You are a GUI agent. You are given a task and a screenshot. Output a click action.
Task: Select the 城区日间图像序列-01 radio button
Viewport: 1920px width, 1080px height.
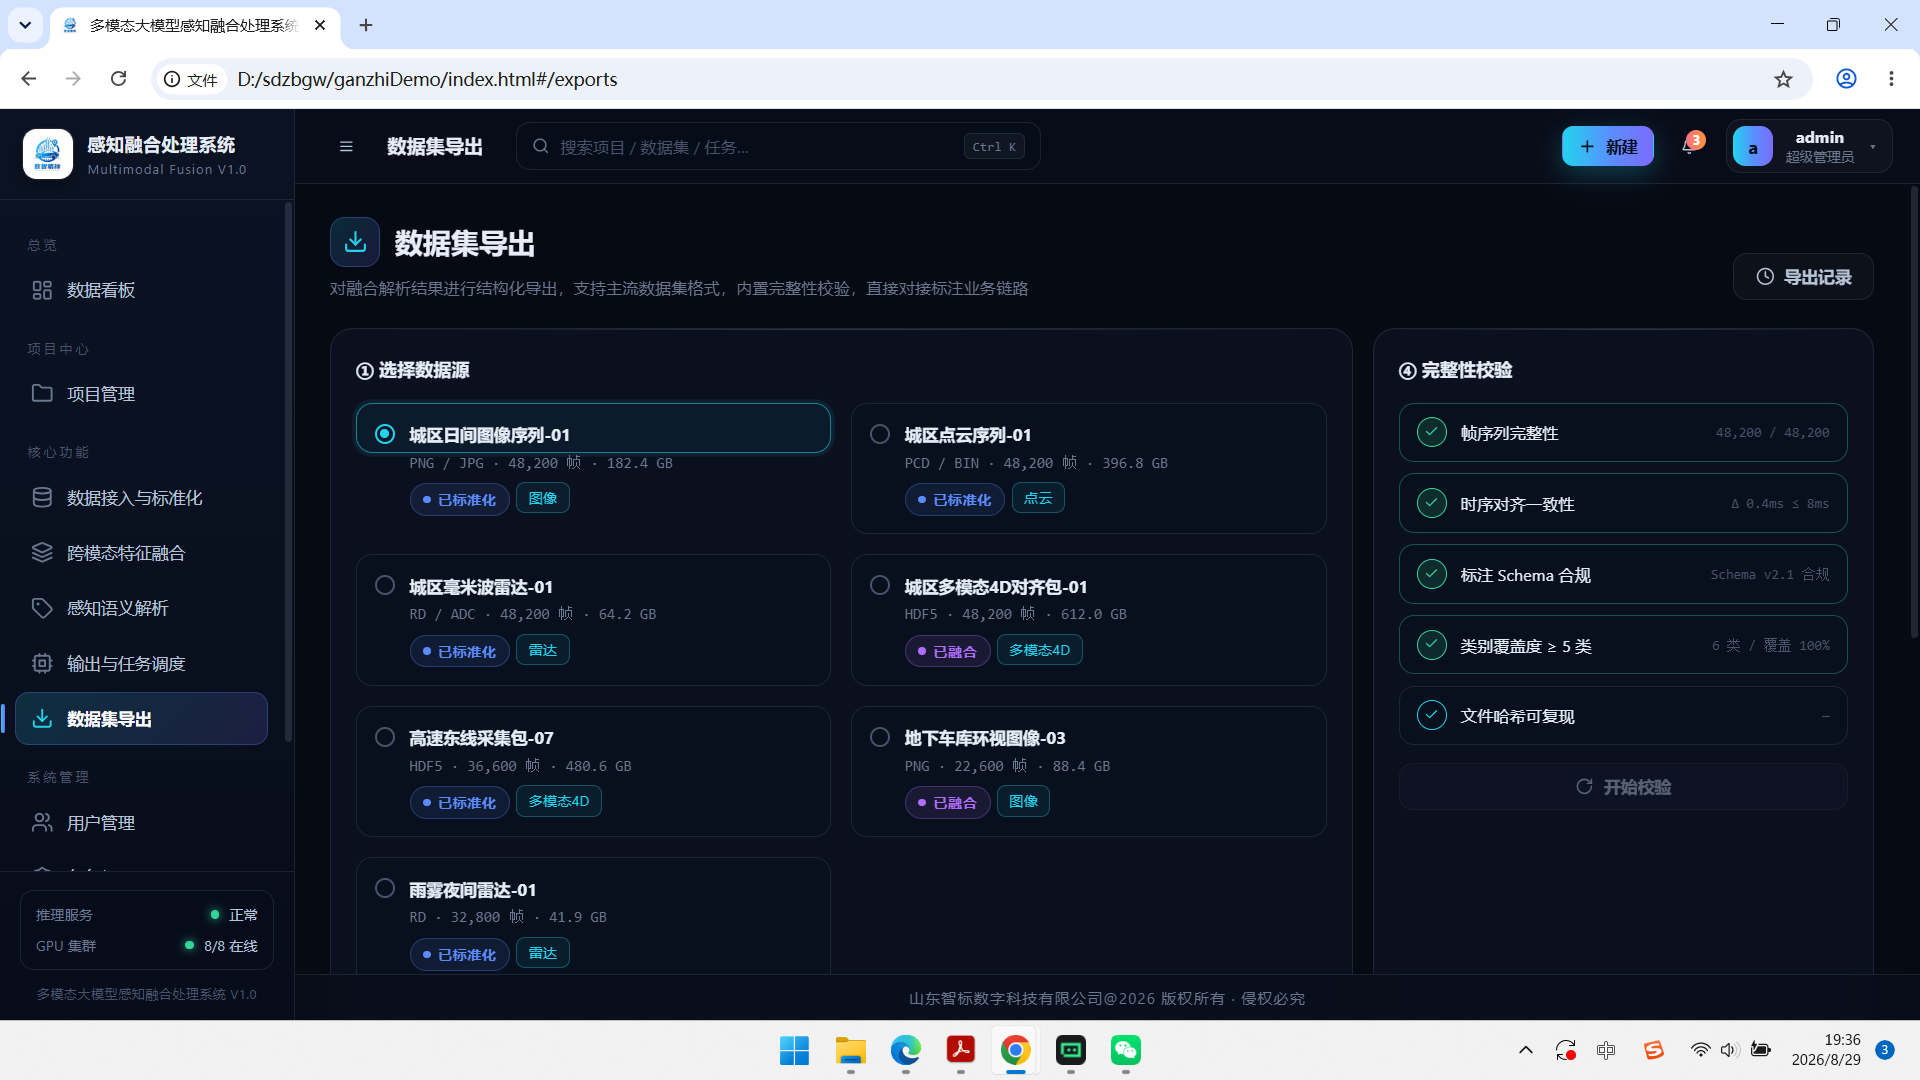coord(385,434)
